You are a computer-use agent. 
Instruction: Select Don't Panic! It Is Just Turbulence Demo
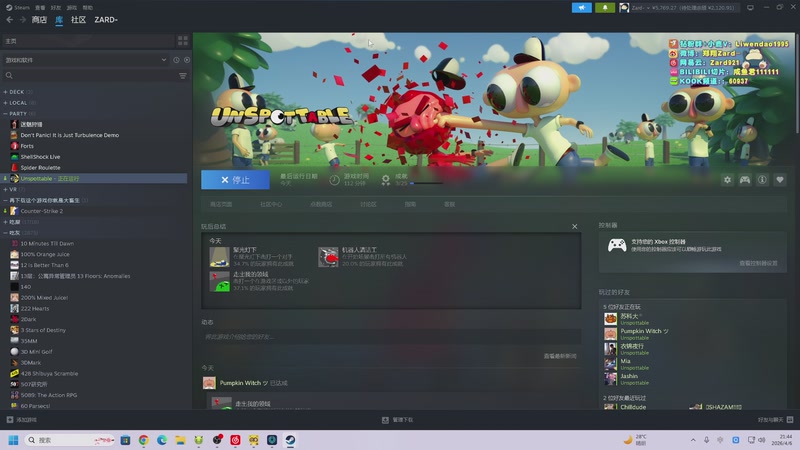(x=69, y=135)
